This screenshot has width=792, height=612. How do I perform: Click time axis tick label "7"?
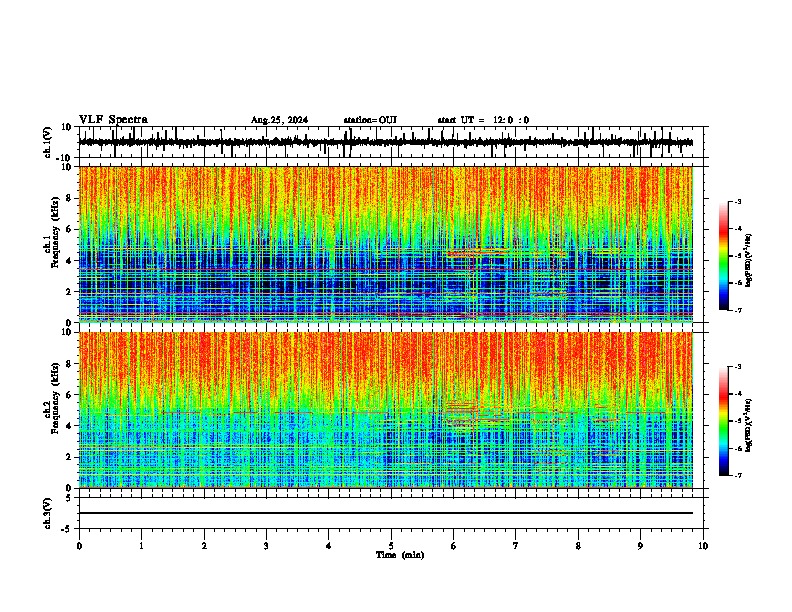tap(516, 546)
